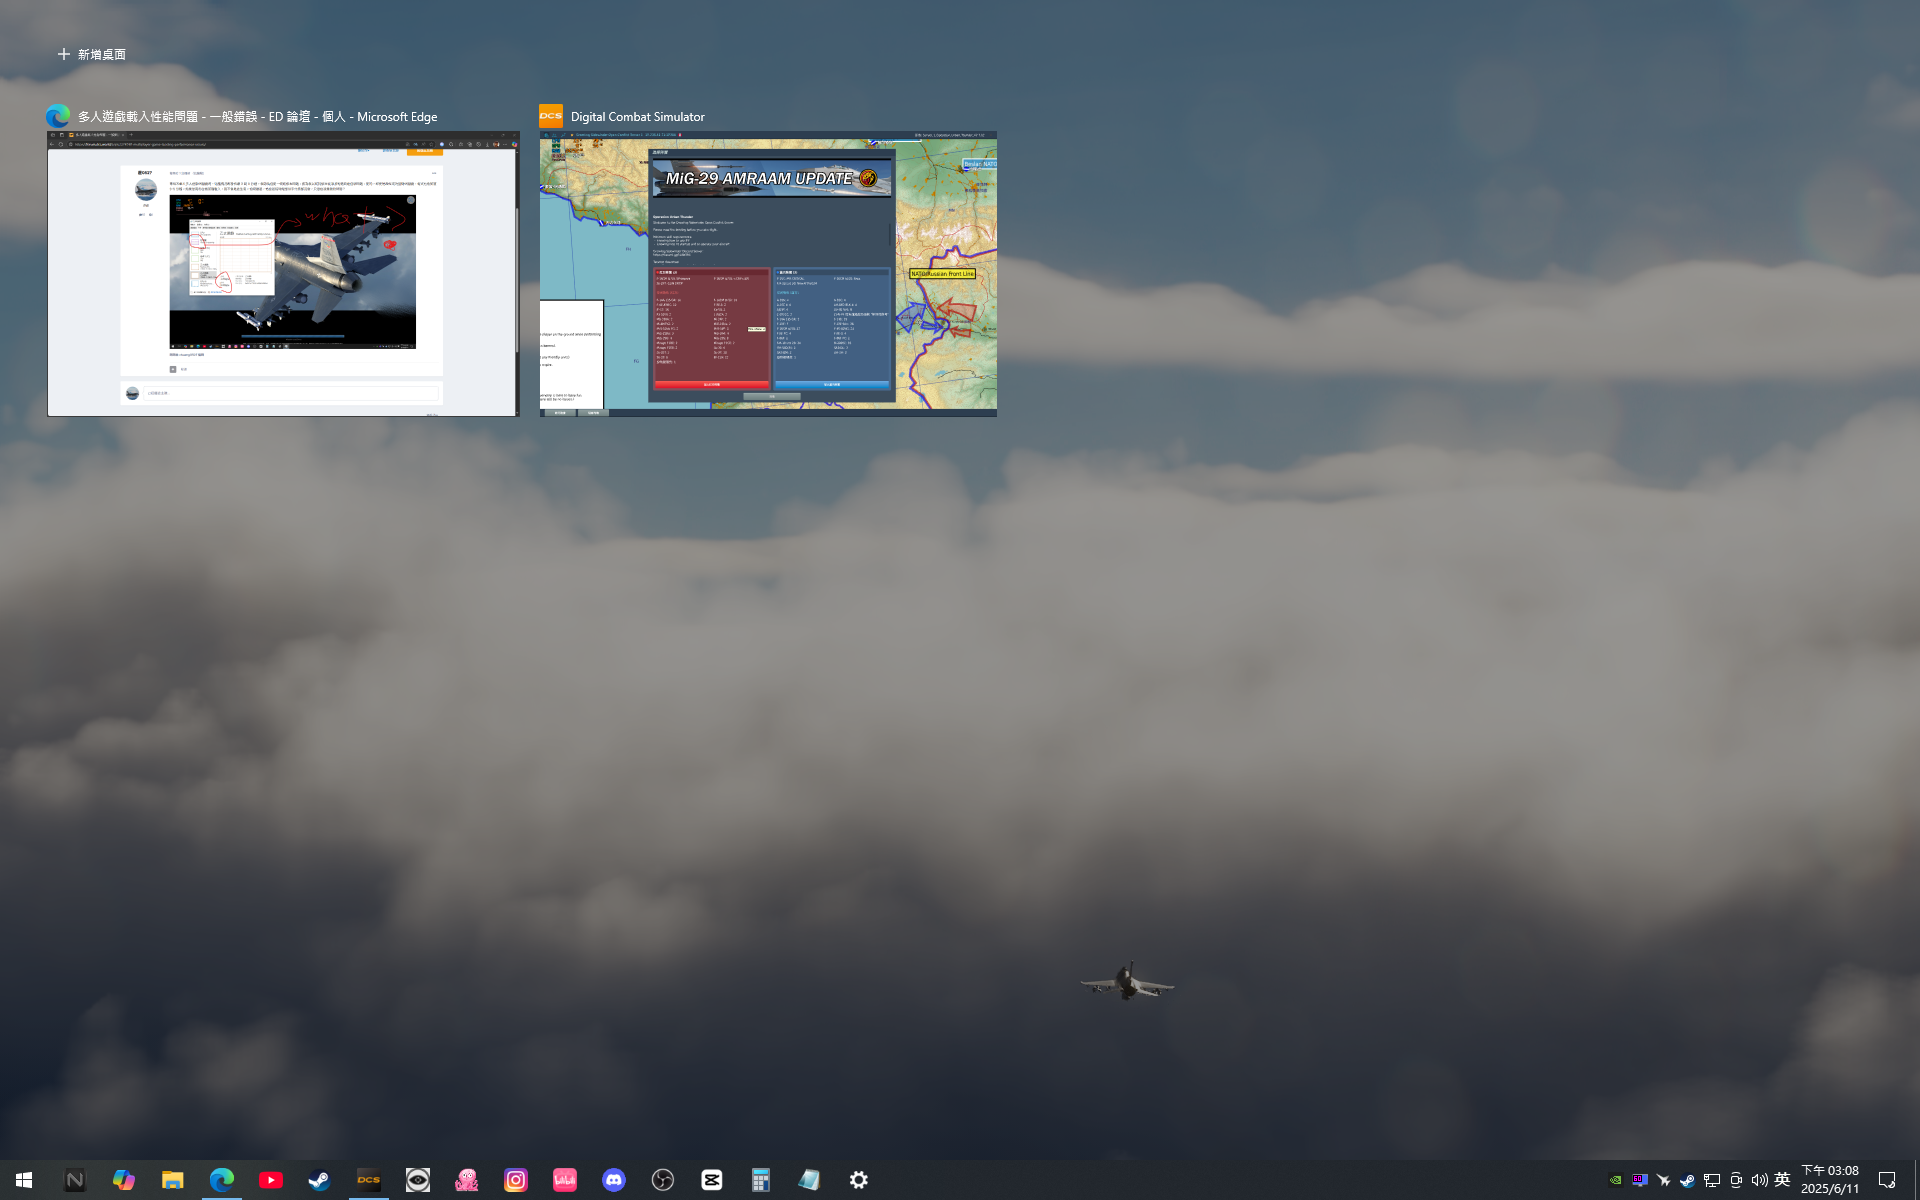Open Discord from the taskbar

613,1180
